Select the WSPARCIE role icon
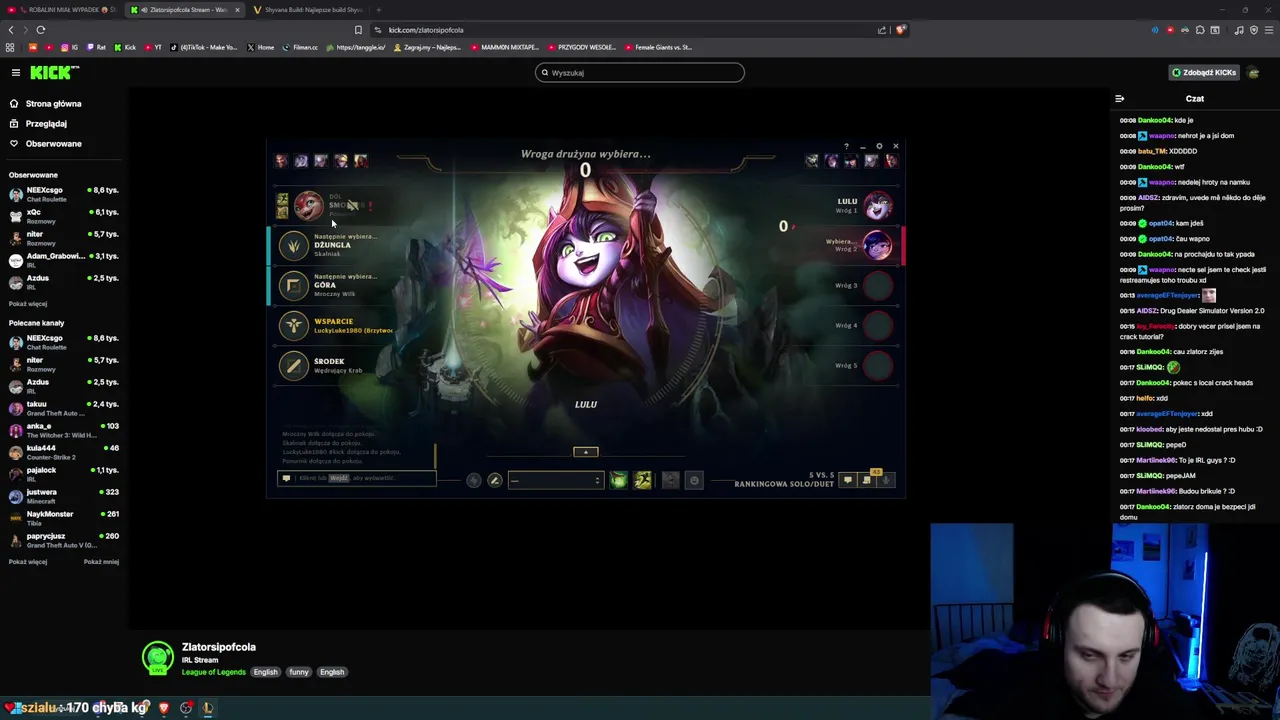Image resolution: width=1280 pixels, height=720 pixels. pos(293,325)
